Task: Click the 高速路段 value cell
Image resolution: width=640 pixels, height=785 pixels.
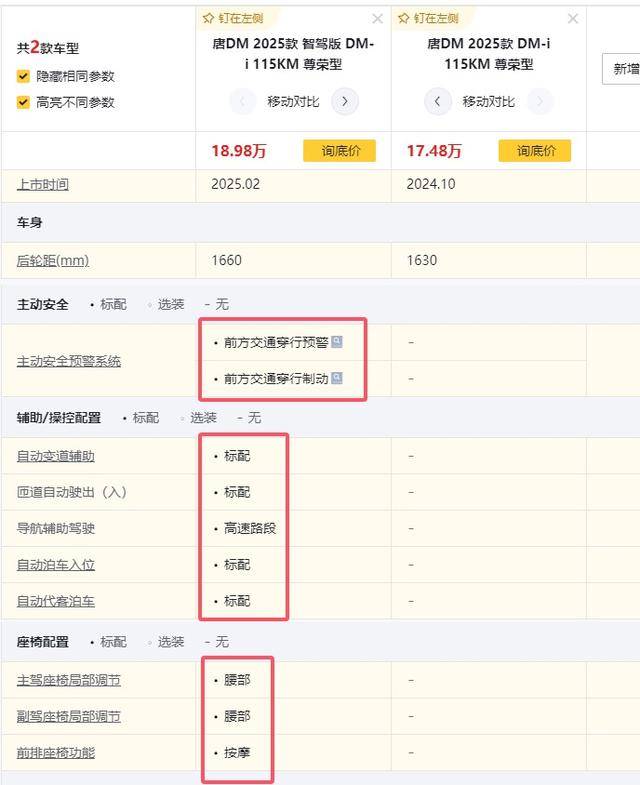Action: tap(250, 528)
